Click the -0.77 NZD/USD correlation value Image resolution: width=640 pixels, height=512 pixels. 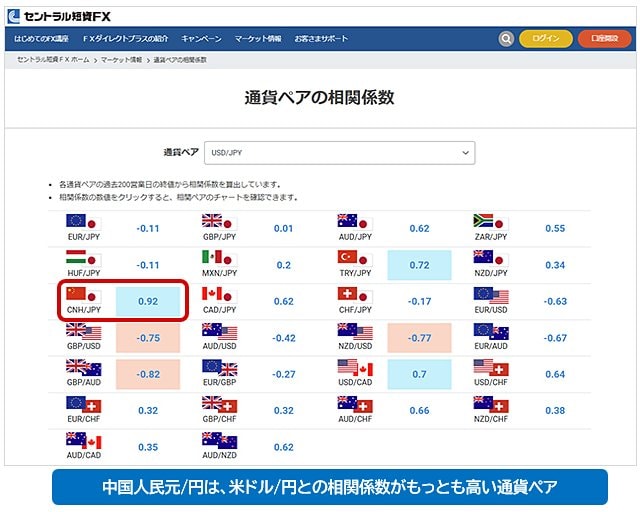[x=419, y=338]
